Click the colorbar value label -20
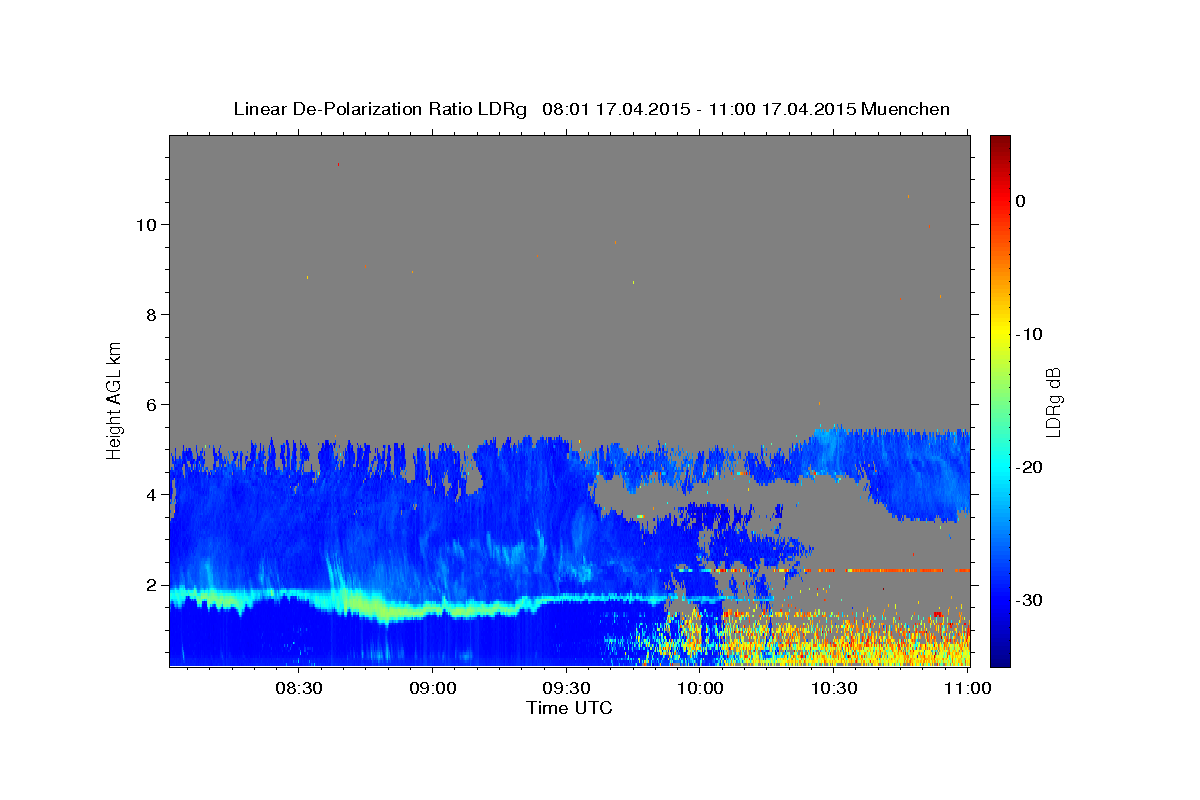Image resolution: width=1200 pixels, height=800 pixels. [x=1027, y=467]
